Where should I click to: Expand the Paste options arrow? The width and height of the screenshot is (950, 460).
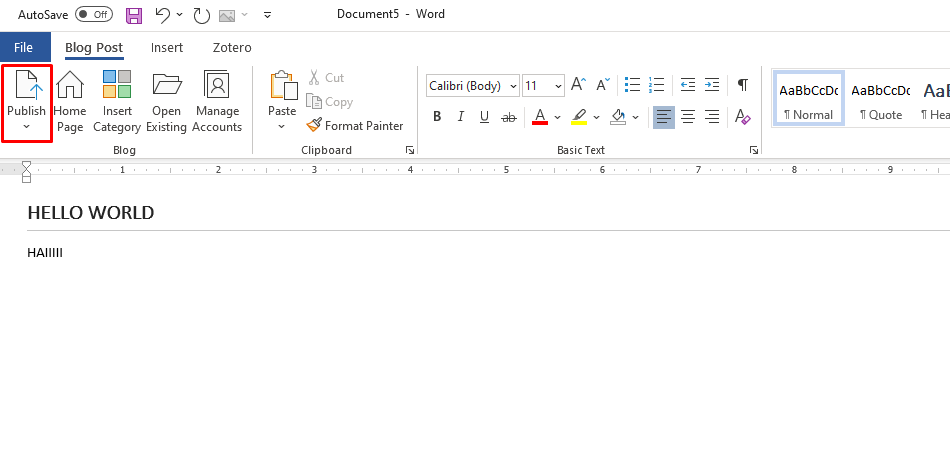tap(282, 127)
